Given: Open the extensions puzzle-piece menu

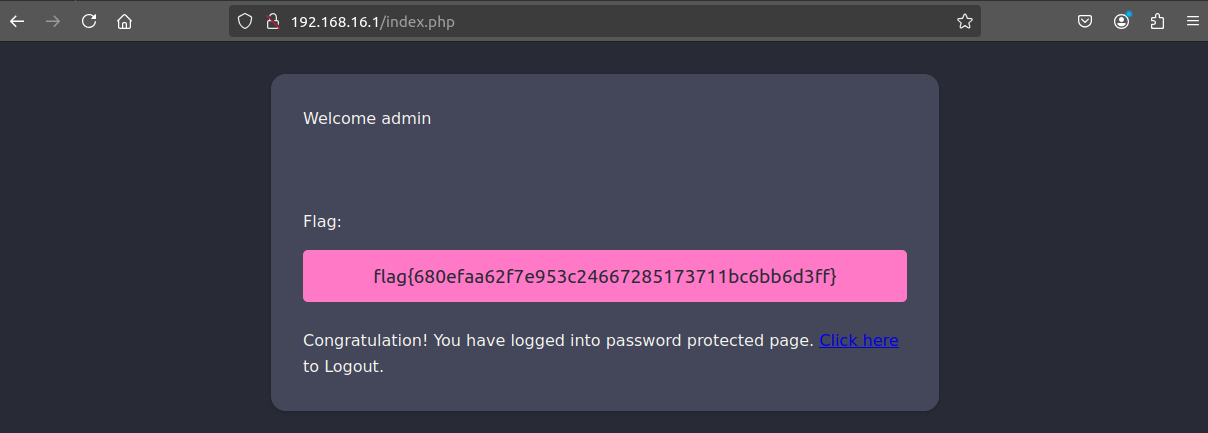Looking at the screenshot, I should (1157, 21).
